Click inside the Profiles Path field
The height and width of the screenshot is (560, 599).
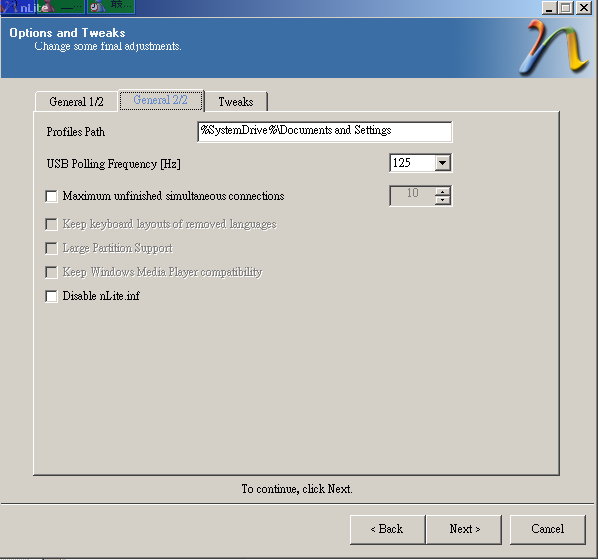point(325,131)
